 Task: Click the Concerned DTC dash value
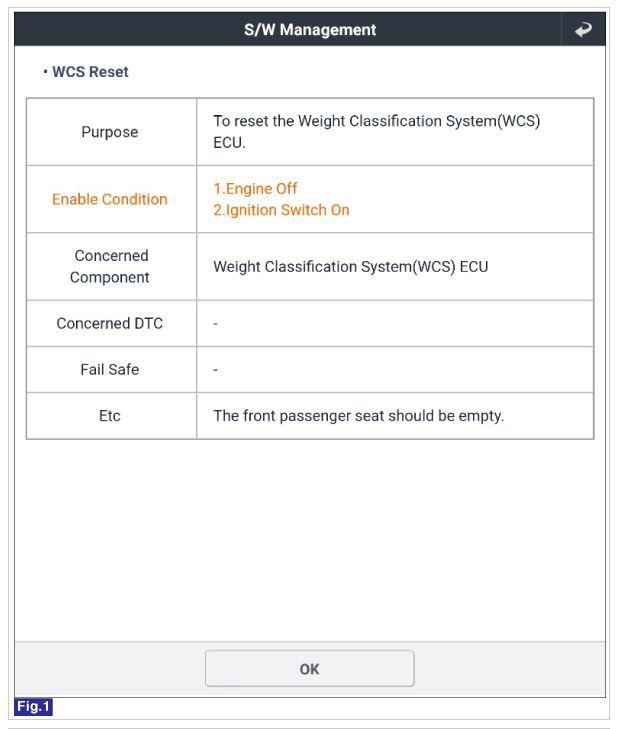click(x=216, y=323)
